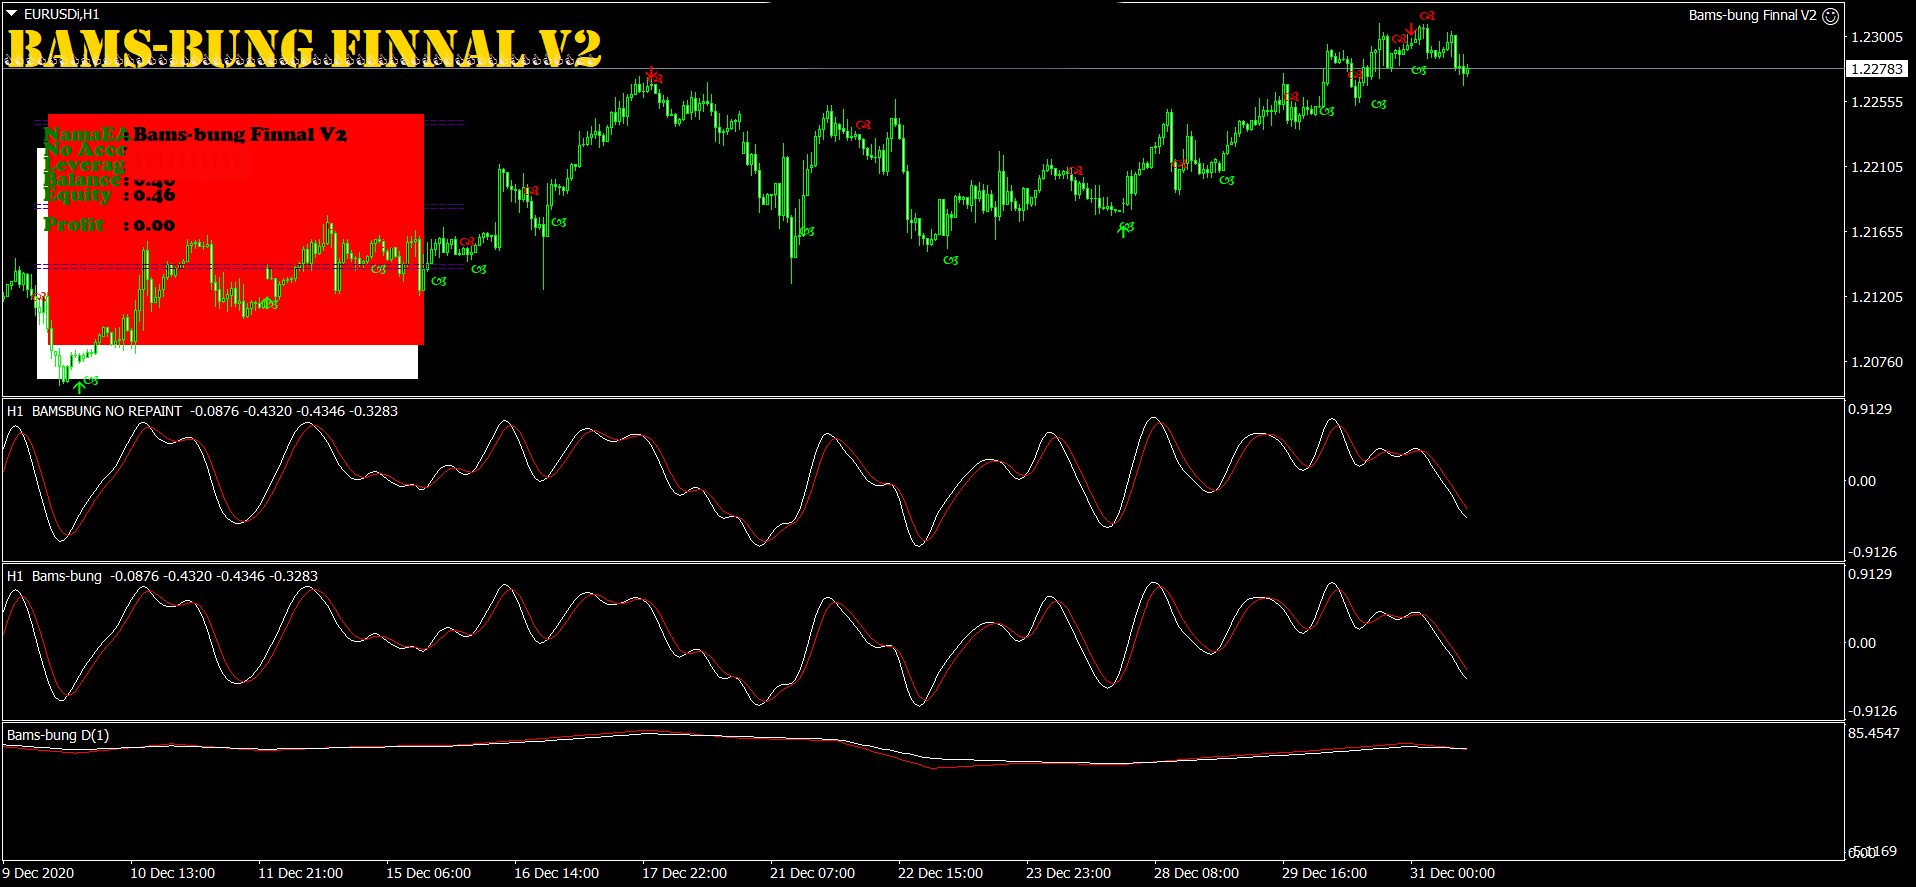Screen dimensions: 1916x887
Task: Click the 17 Dec 22:00 time axis label
Action: (684, 873)
